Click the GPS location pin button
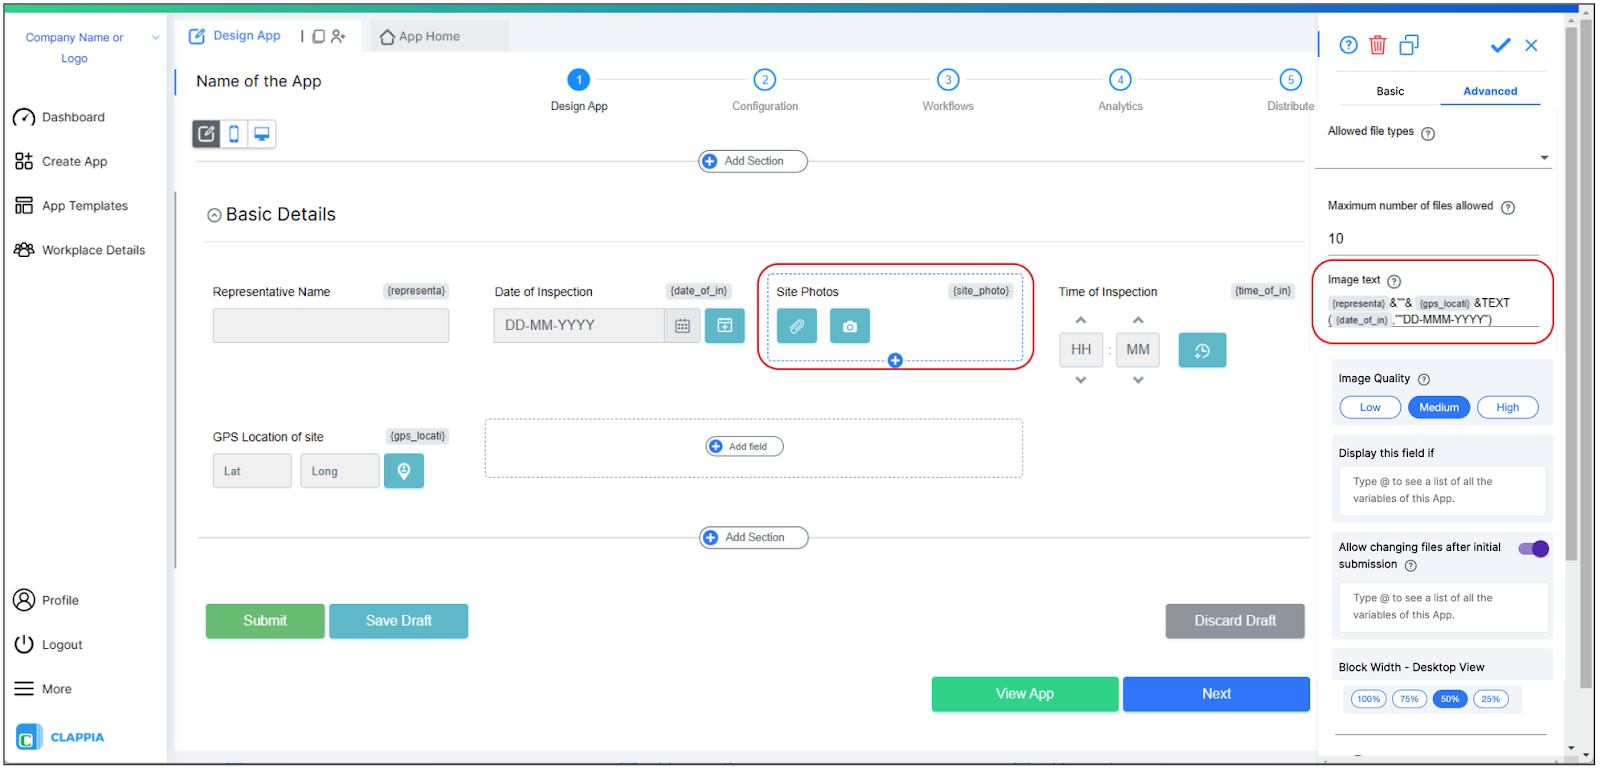 point(404,471)
